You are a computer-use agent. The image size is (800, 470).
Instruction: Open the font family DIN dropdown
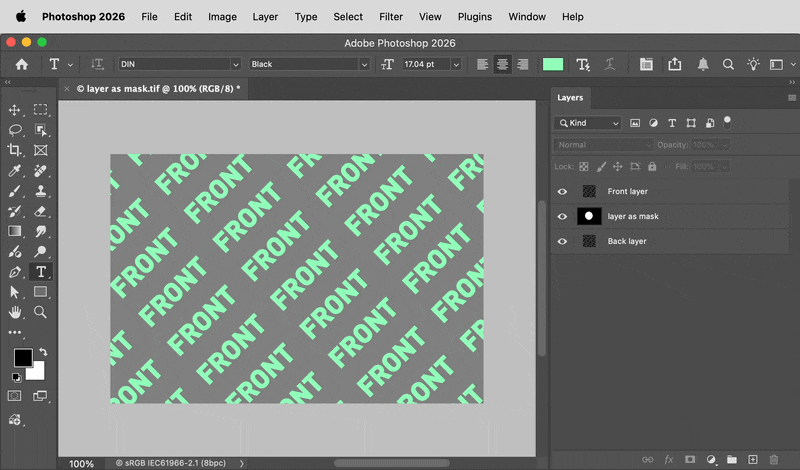[x=236, y=64]
